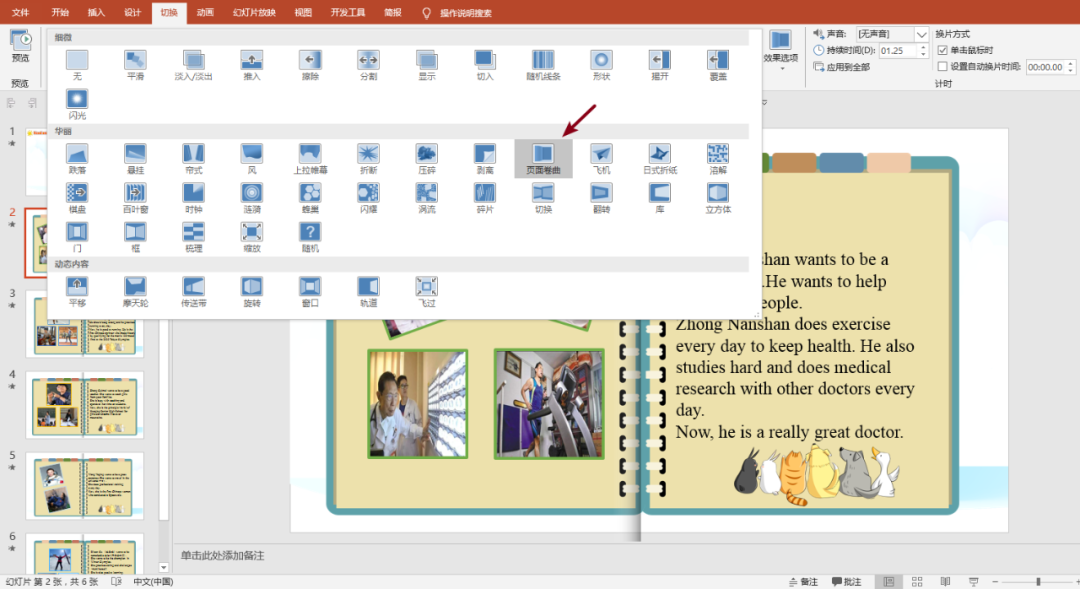
Task: Select the 无 (None) transition
Action: tap(77, 65)
